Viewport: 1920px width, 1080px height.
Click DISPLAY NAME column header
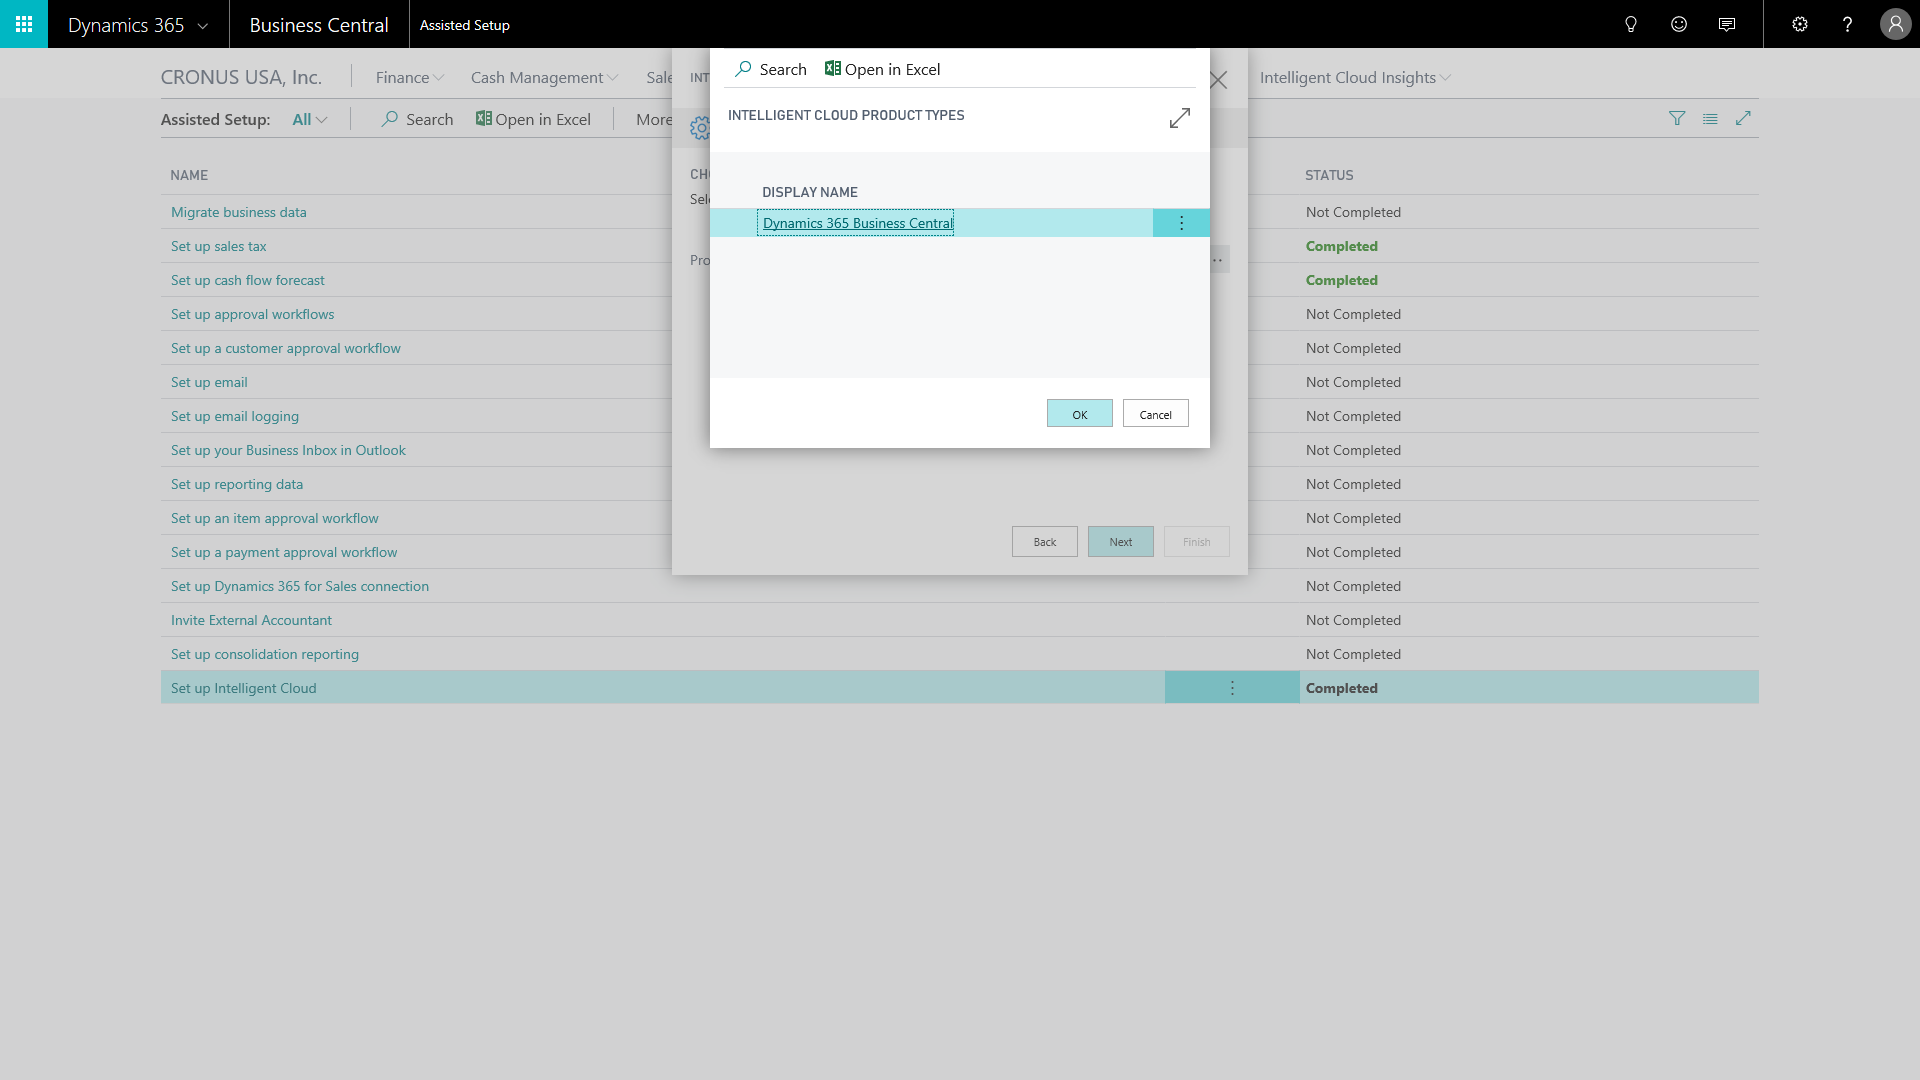click(810, 192)
